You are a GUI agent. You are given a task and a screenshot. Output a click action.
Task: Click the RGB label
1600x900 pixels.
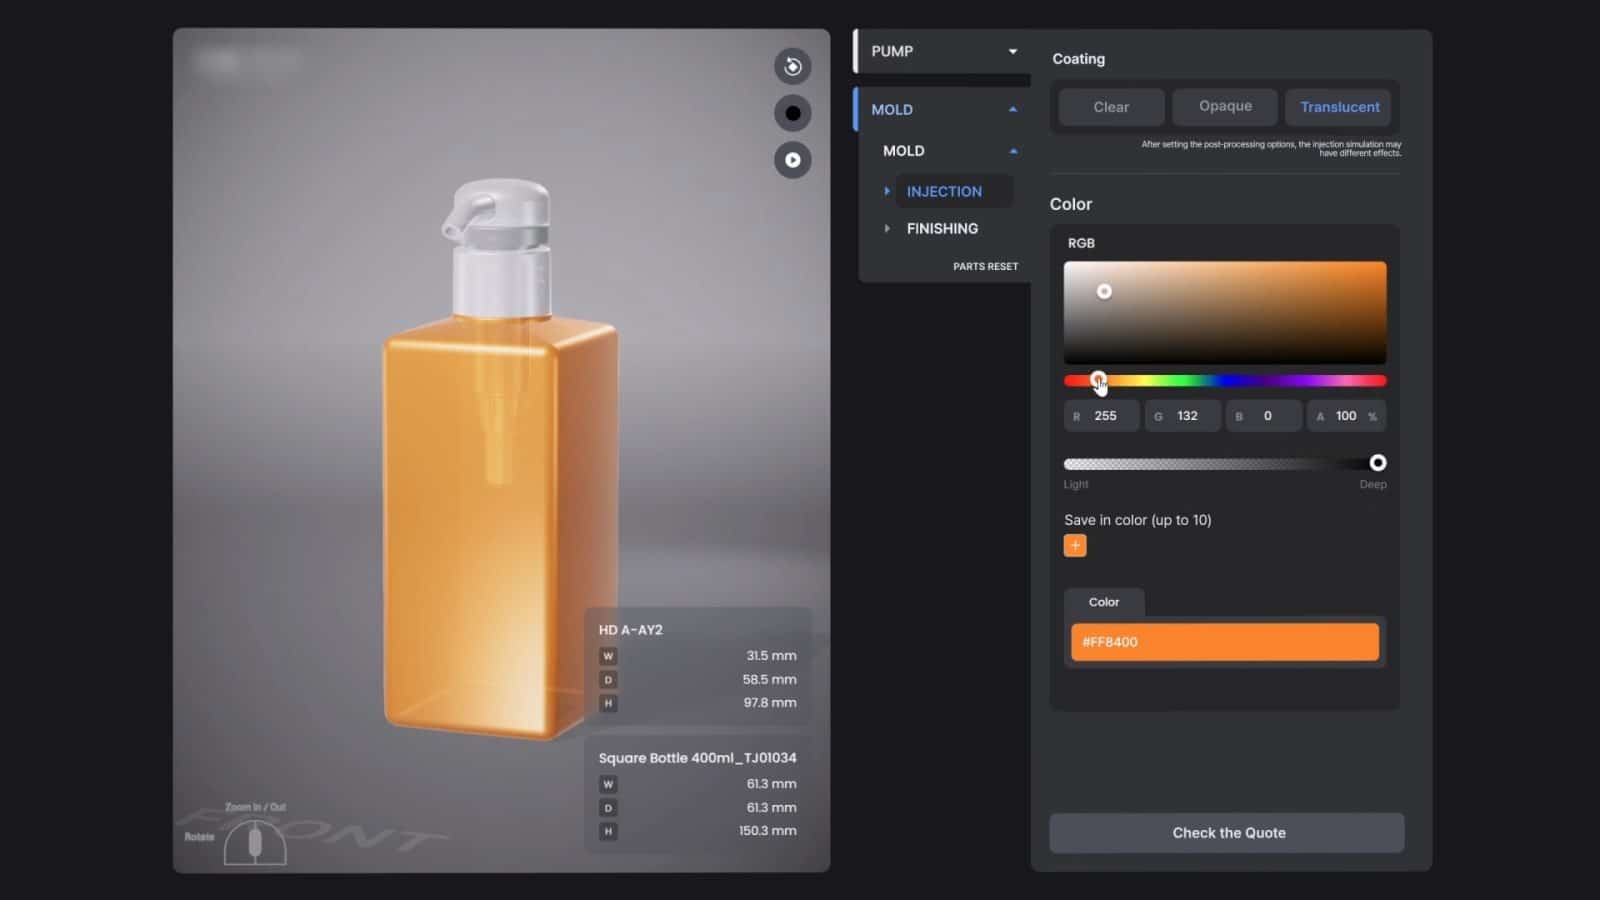(x=1081, y=243)
